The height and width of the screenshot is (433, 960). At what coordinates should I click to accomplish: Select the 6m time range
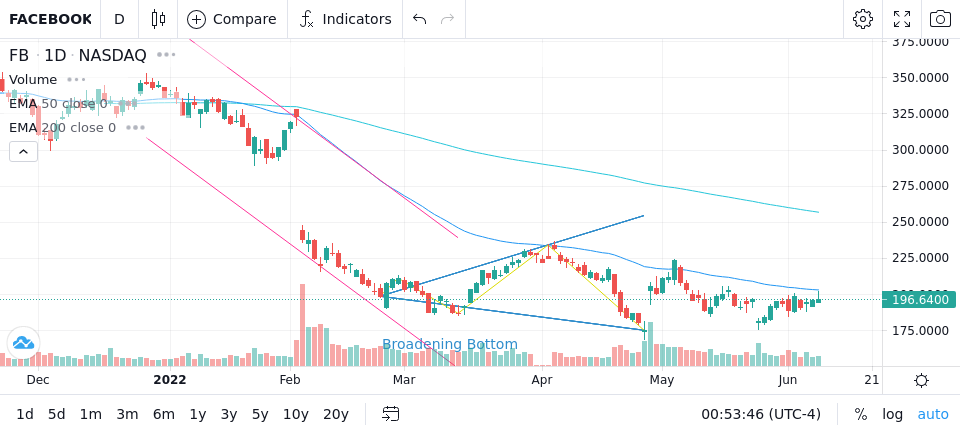point(163,414)
